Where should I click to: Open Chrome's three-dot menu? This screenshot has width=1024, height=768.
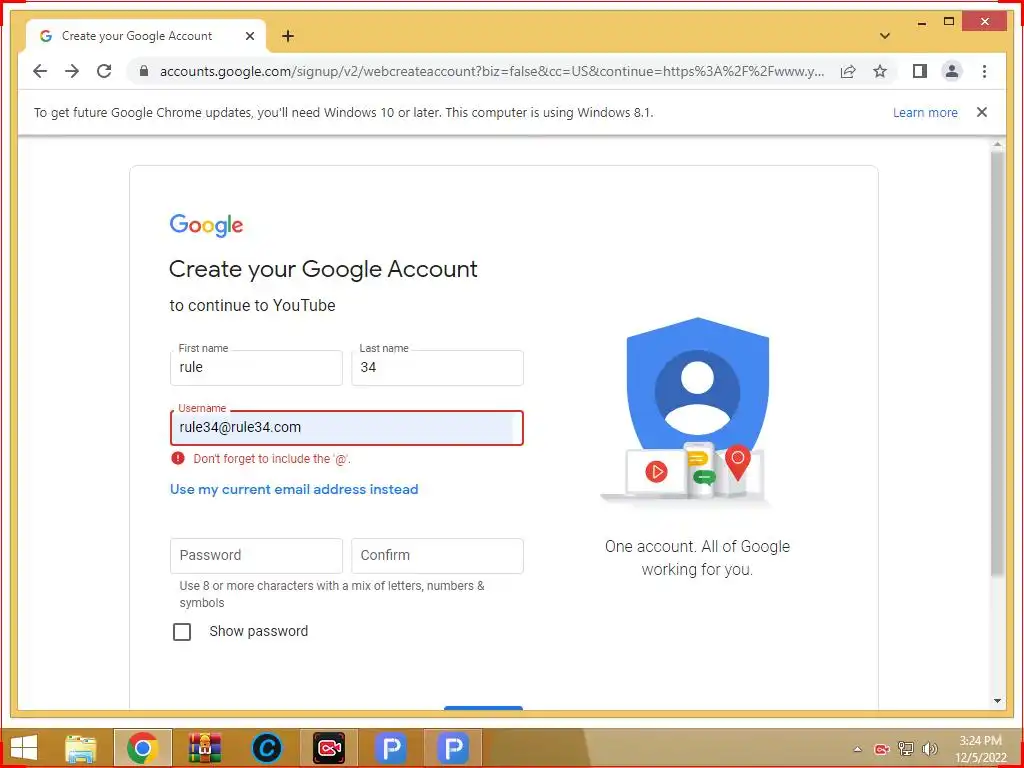click(984, 71)
